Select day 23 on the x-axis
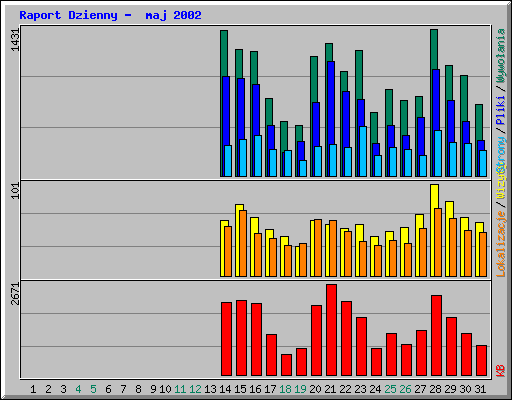This screenshot has height=400, width=512. pyautogui.click(x=360, y=389)
